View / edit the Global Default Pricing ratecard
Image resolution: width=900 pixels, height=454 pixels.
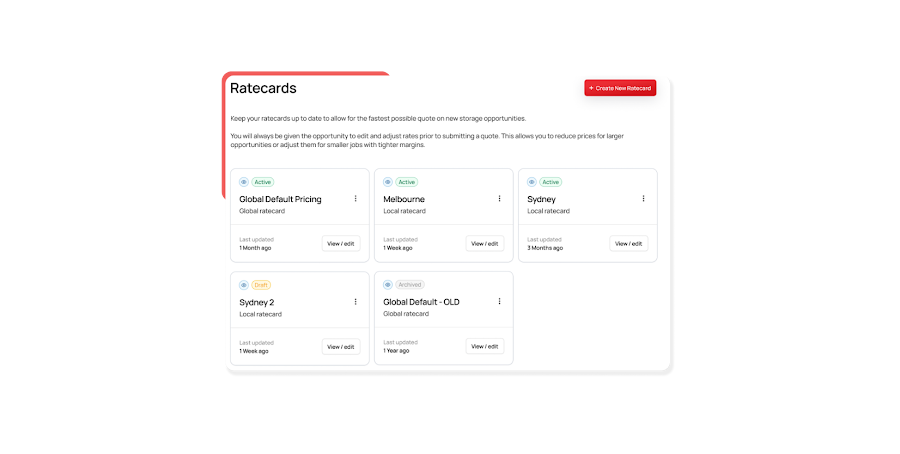[x=341, y=243]
